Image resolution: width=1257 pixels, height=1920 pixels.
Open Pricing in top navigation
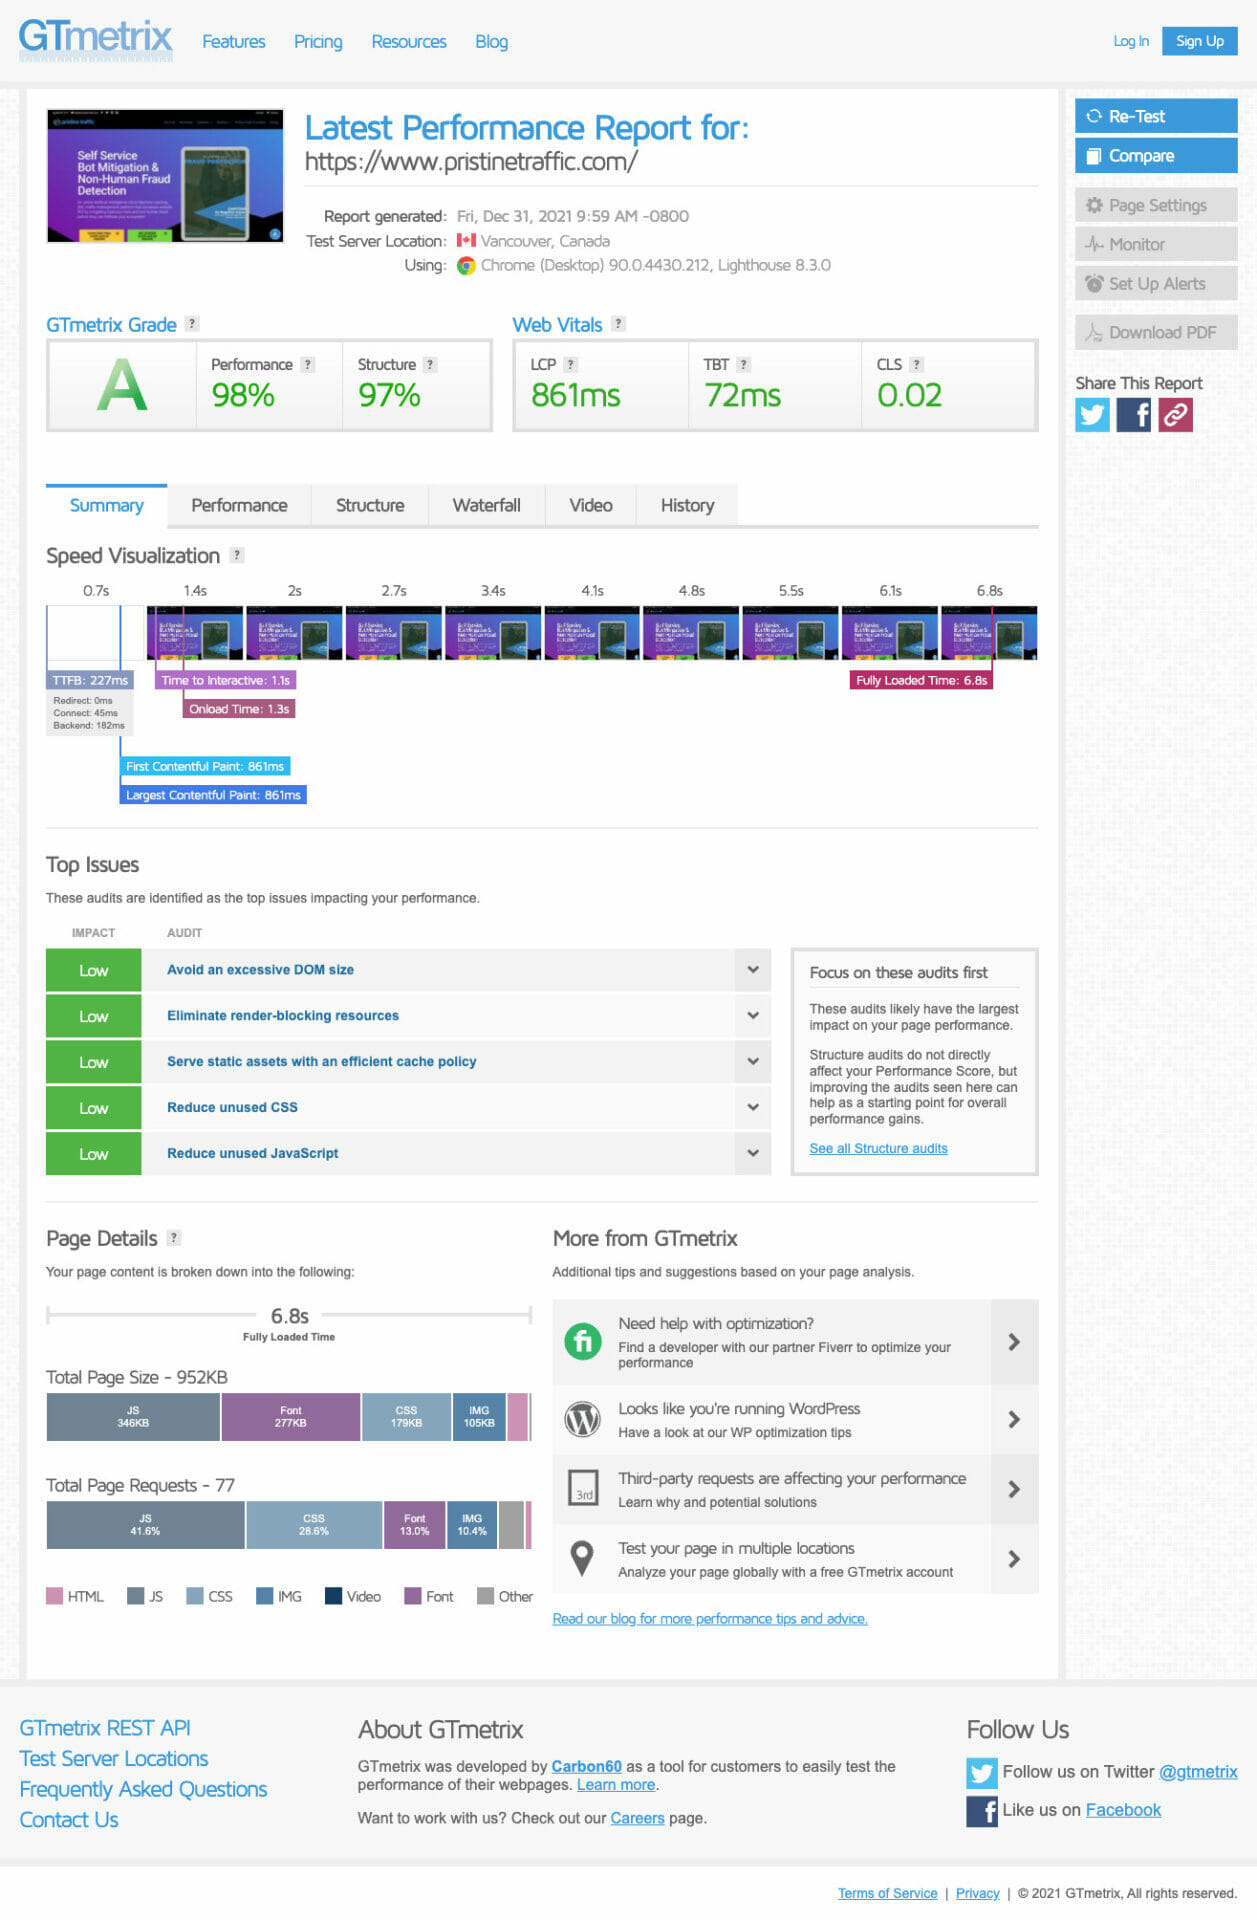pos(318,41)
